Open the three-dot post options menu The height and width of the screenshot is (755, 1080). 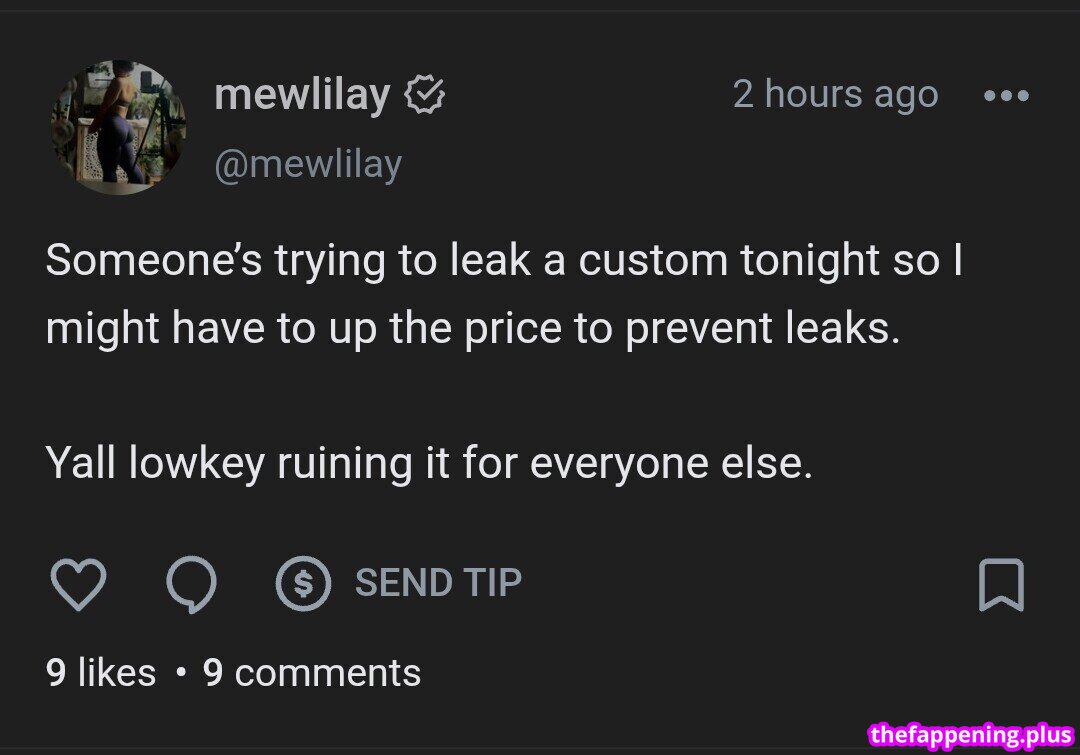(1005, 96)
